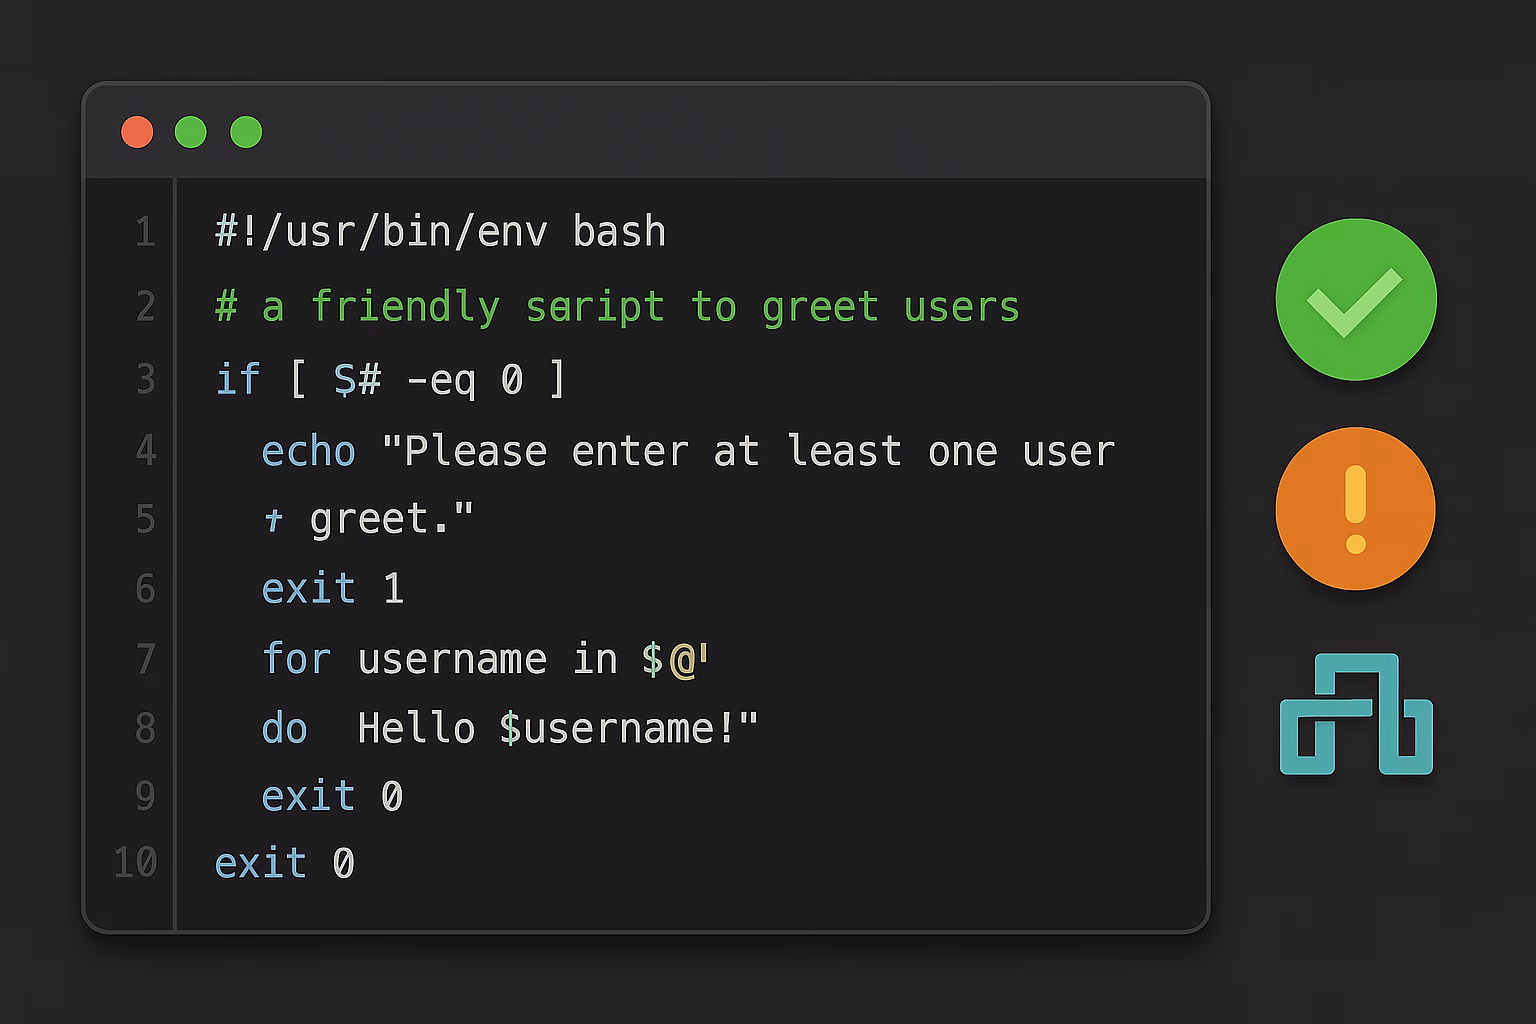Click the "exit 1" statement
1536x1024 pixels.
tap(332, 589)
